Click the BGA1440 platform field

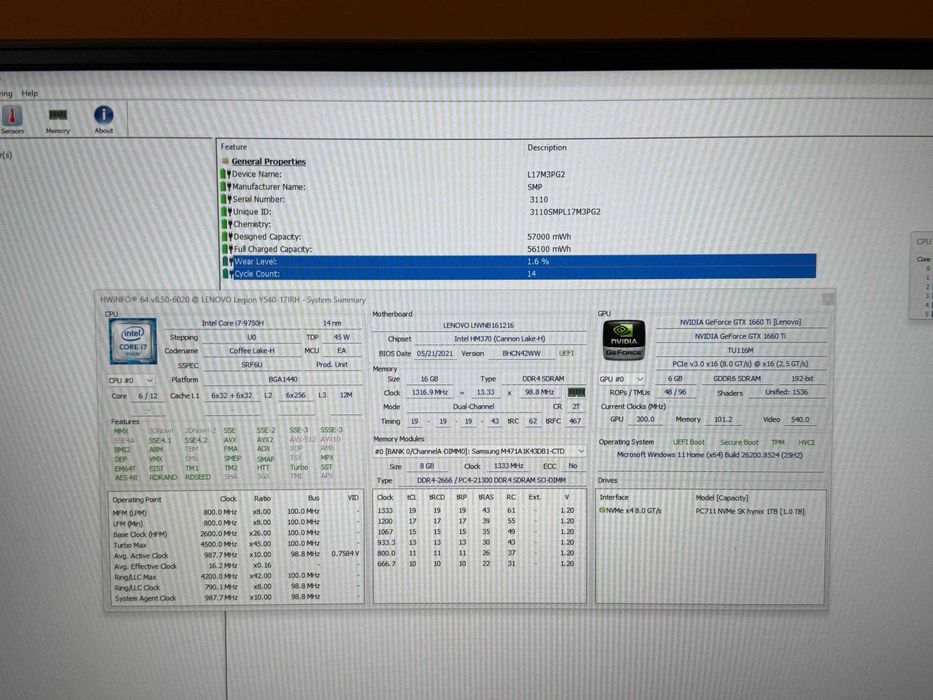point(283,379)
